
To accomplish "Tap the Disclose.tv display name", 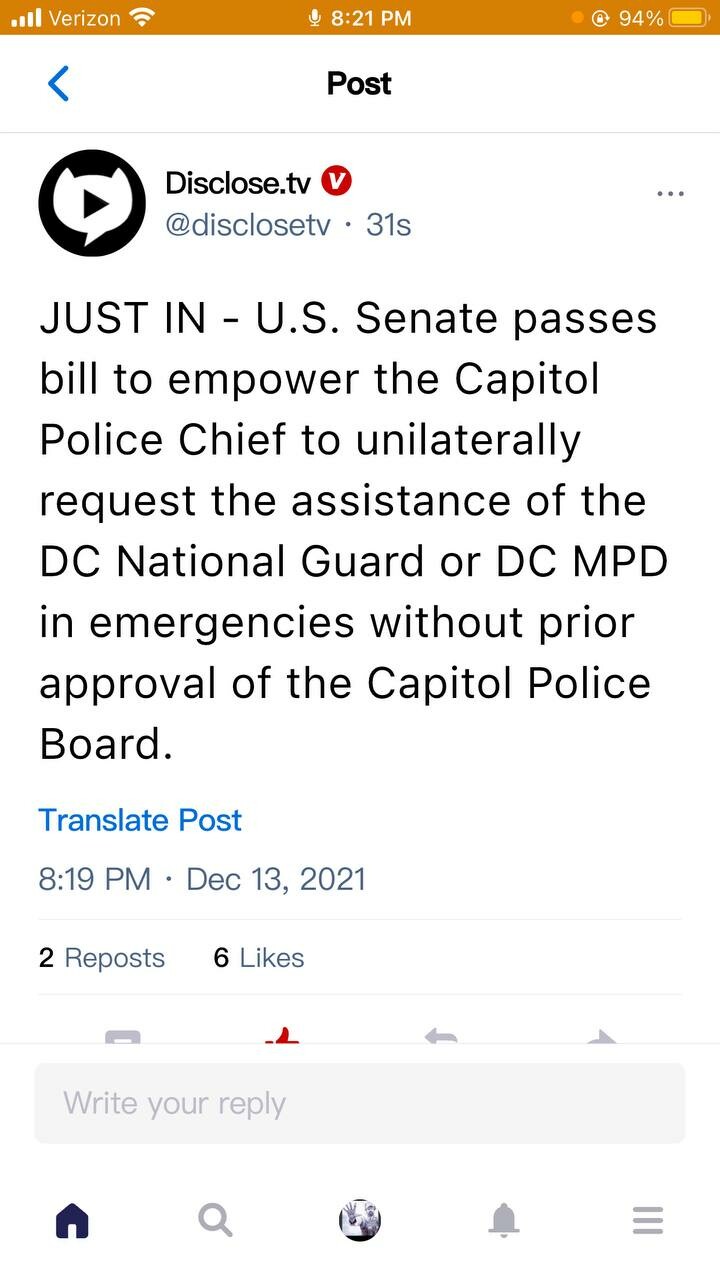I will tap(238, 182).
